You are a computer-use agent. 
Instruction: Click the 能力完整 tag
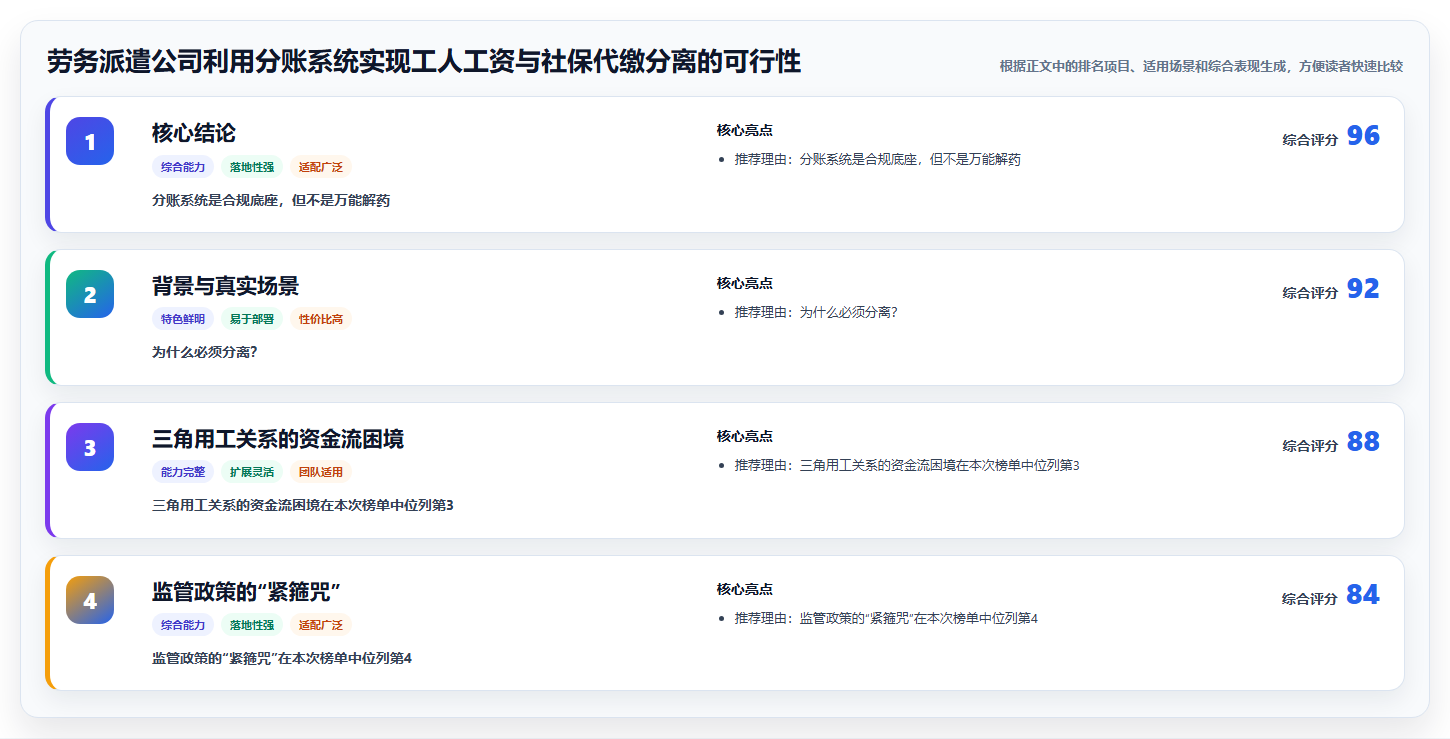click(x=183, y=472)
